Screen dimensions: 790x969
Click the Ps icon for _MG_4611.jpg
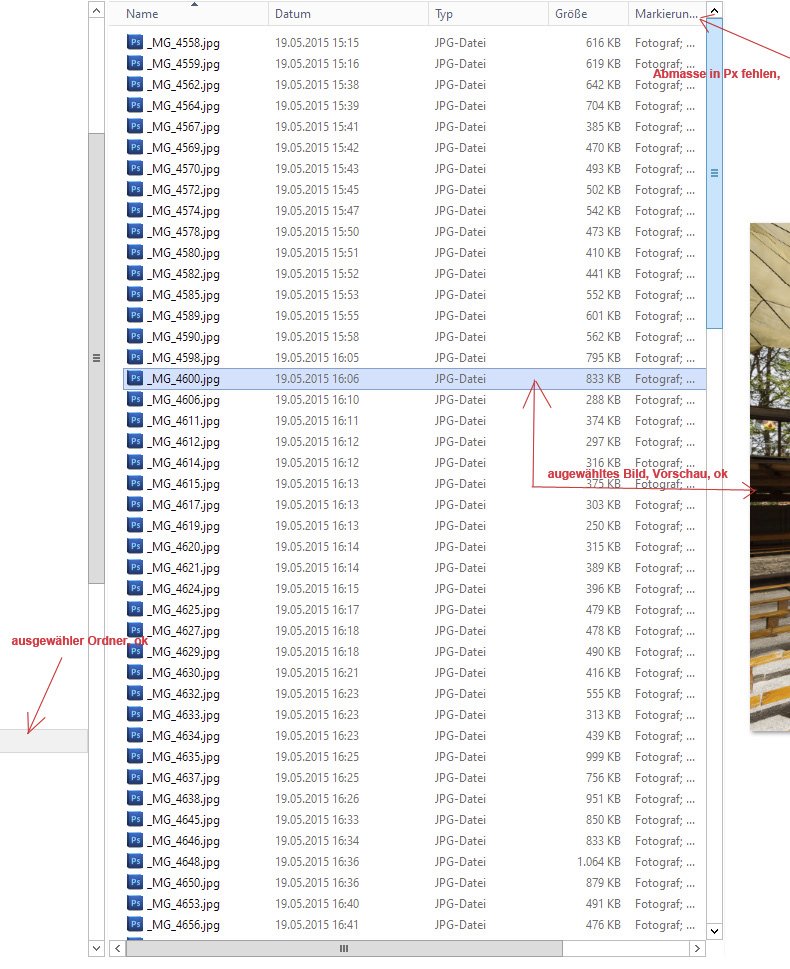[135, 420]
